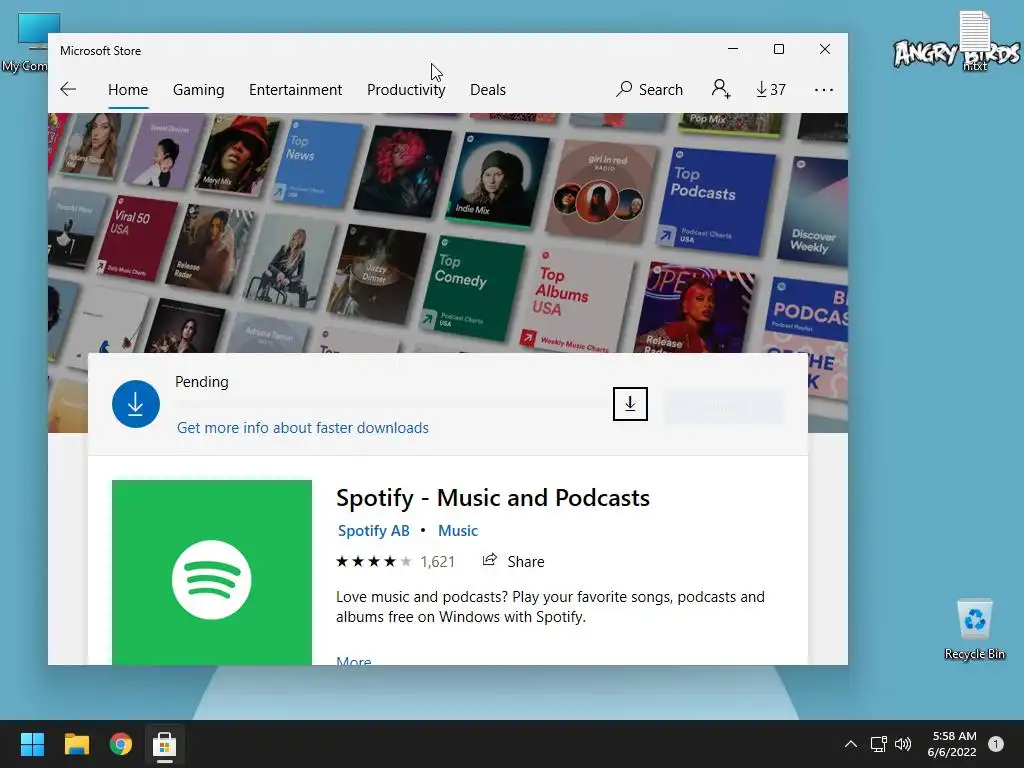Launch Google Chrome from the taskbar
Viewport: 1024px width, 768px height.
[121, 744]
